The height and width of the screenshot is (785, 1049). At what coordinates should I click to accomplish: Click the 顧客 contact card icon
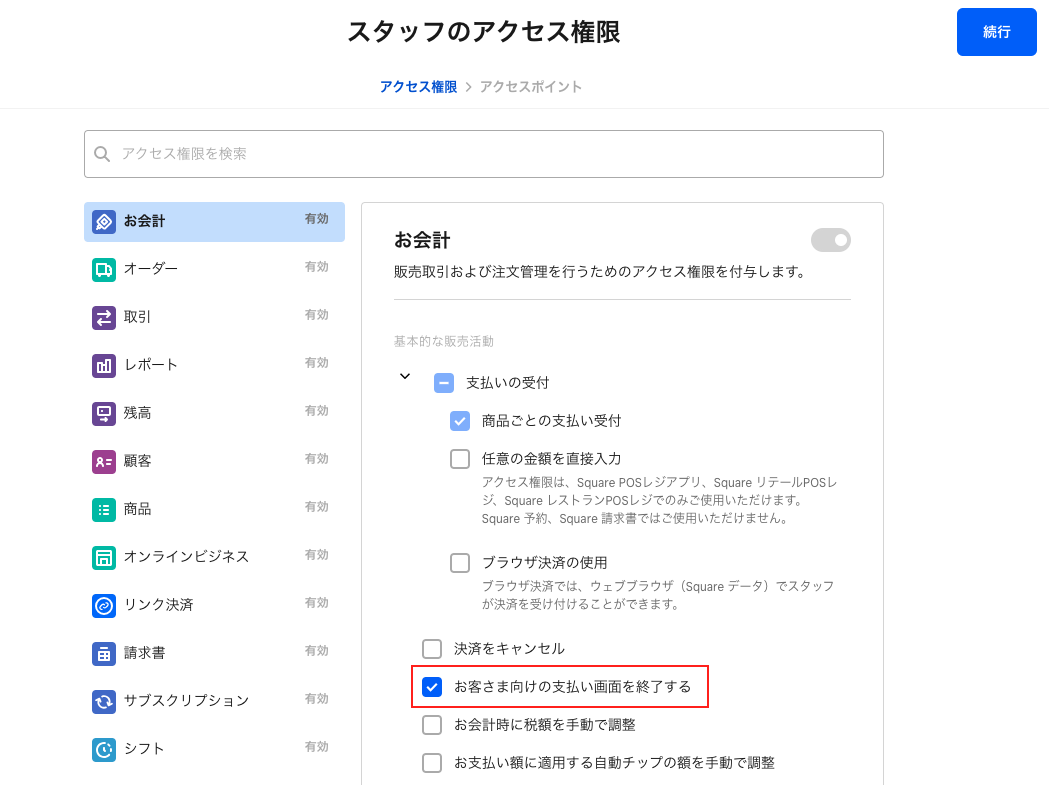[104, 462]
